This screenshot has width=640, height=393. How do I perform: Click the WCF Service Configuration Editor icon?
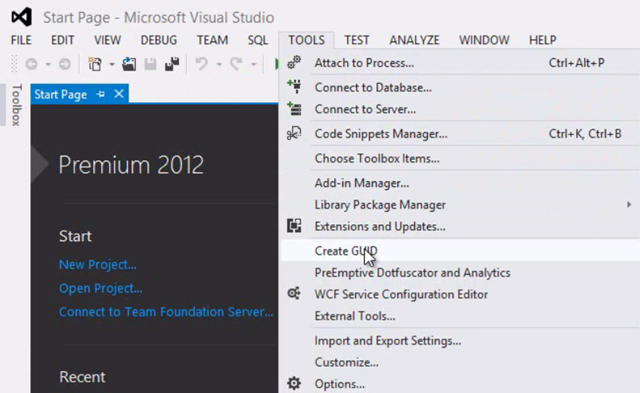coord(294,293)
